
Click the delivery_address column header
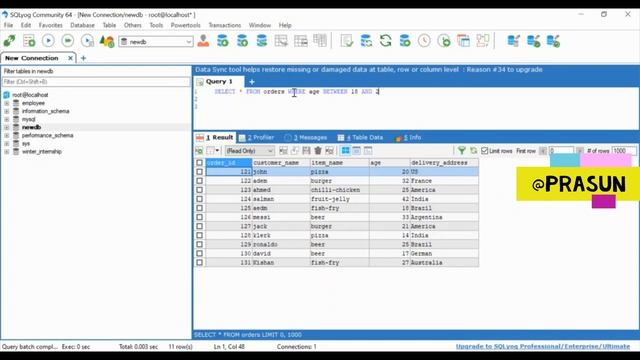point(444,162)
